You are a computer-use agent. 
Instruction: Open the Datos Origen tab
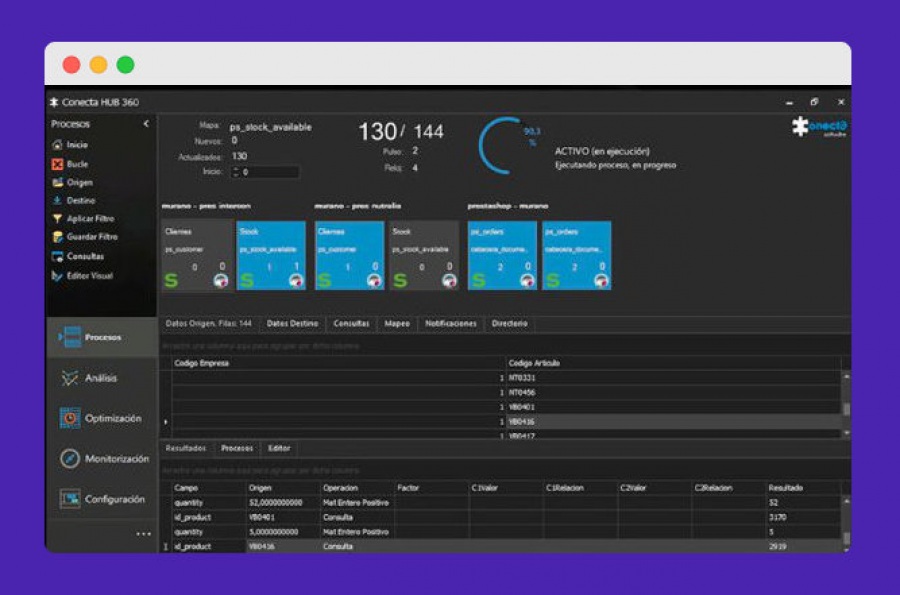coord(208,324)
